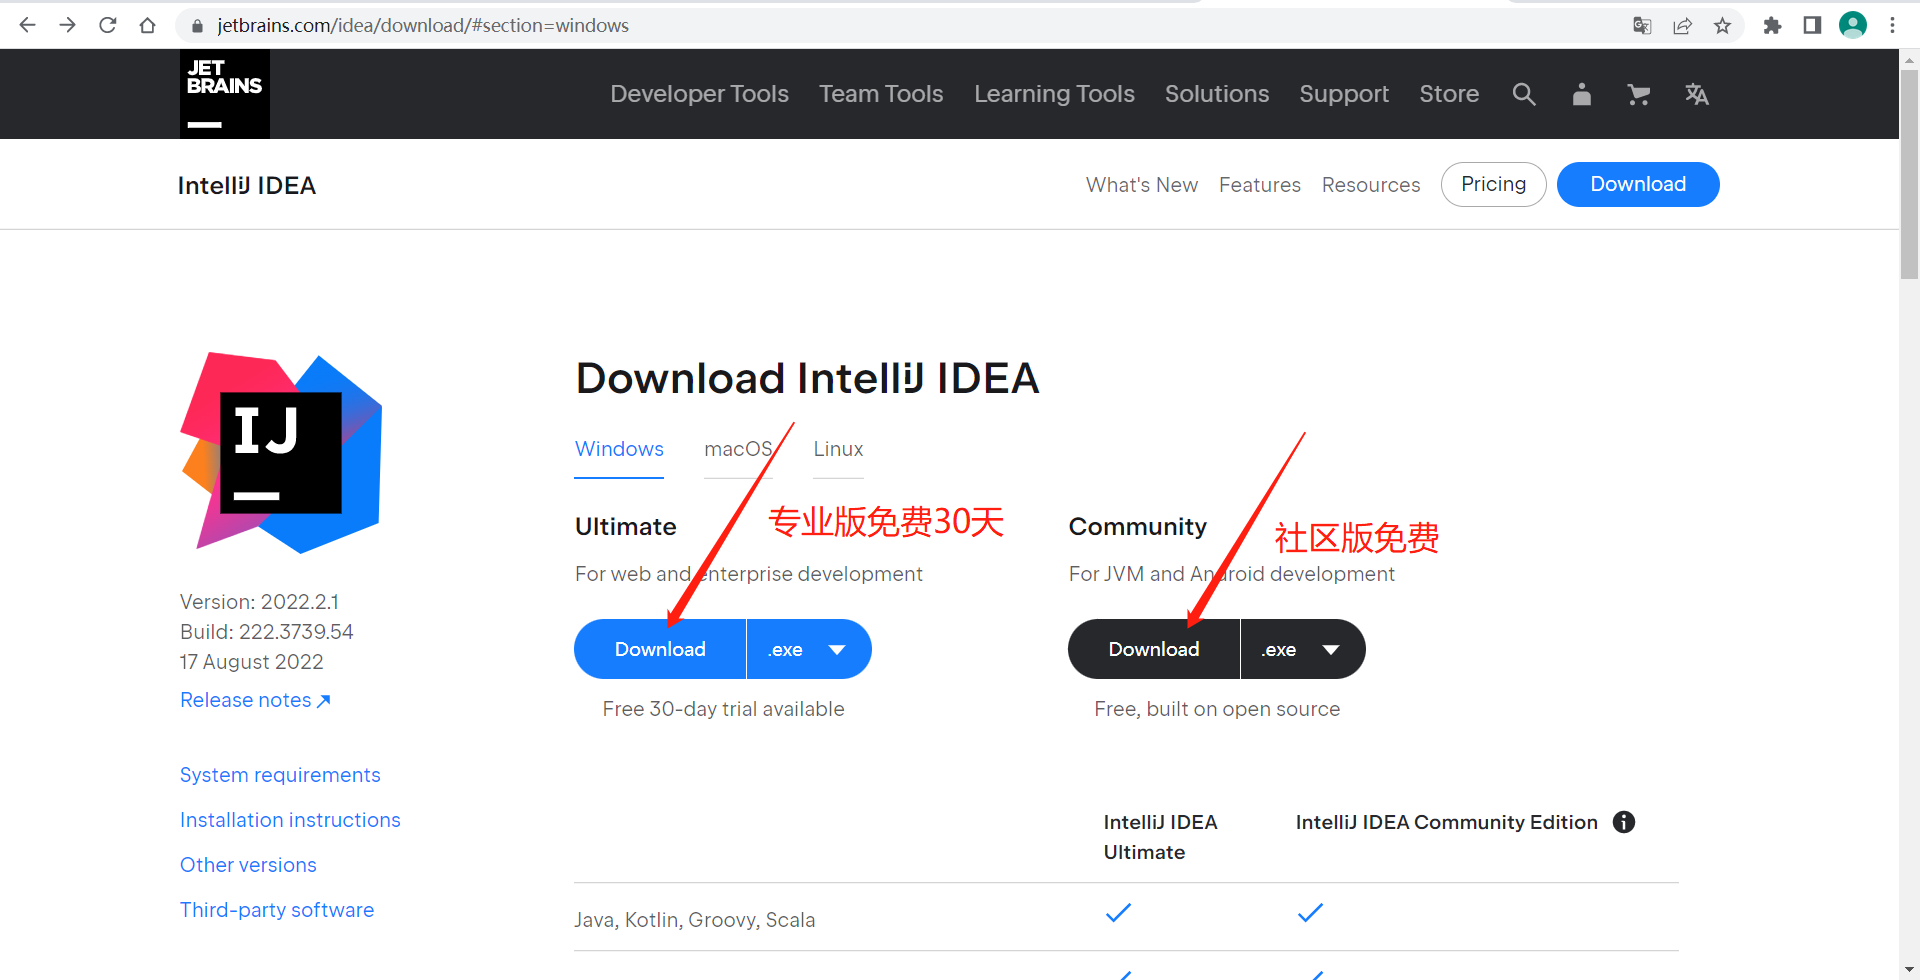The width and height of the screenshot is (1920, 980).
Task: Open the Developer Tools menu
Action: coord(699,94)
